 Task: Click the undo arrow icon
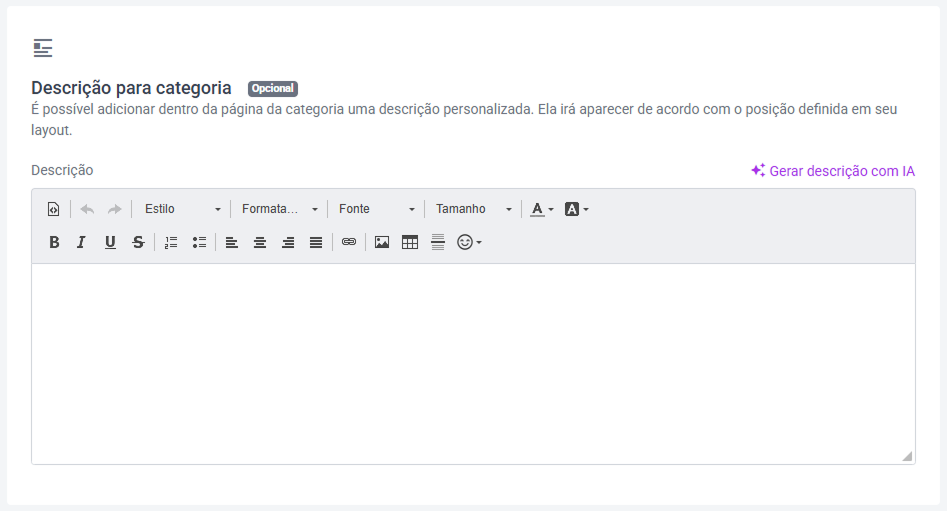[87, 209]
